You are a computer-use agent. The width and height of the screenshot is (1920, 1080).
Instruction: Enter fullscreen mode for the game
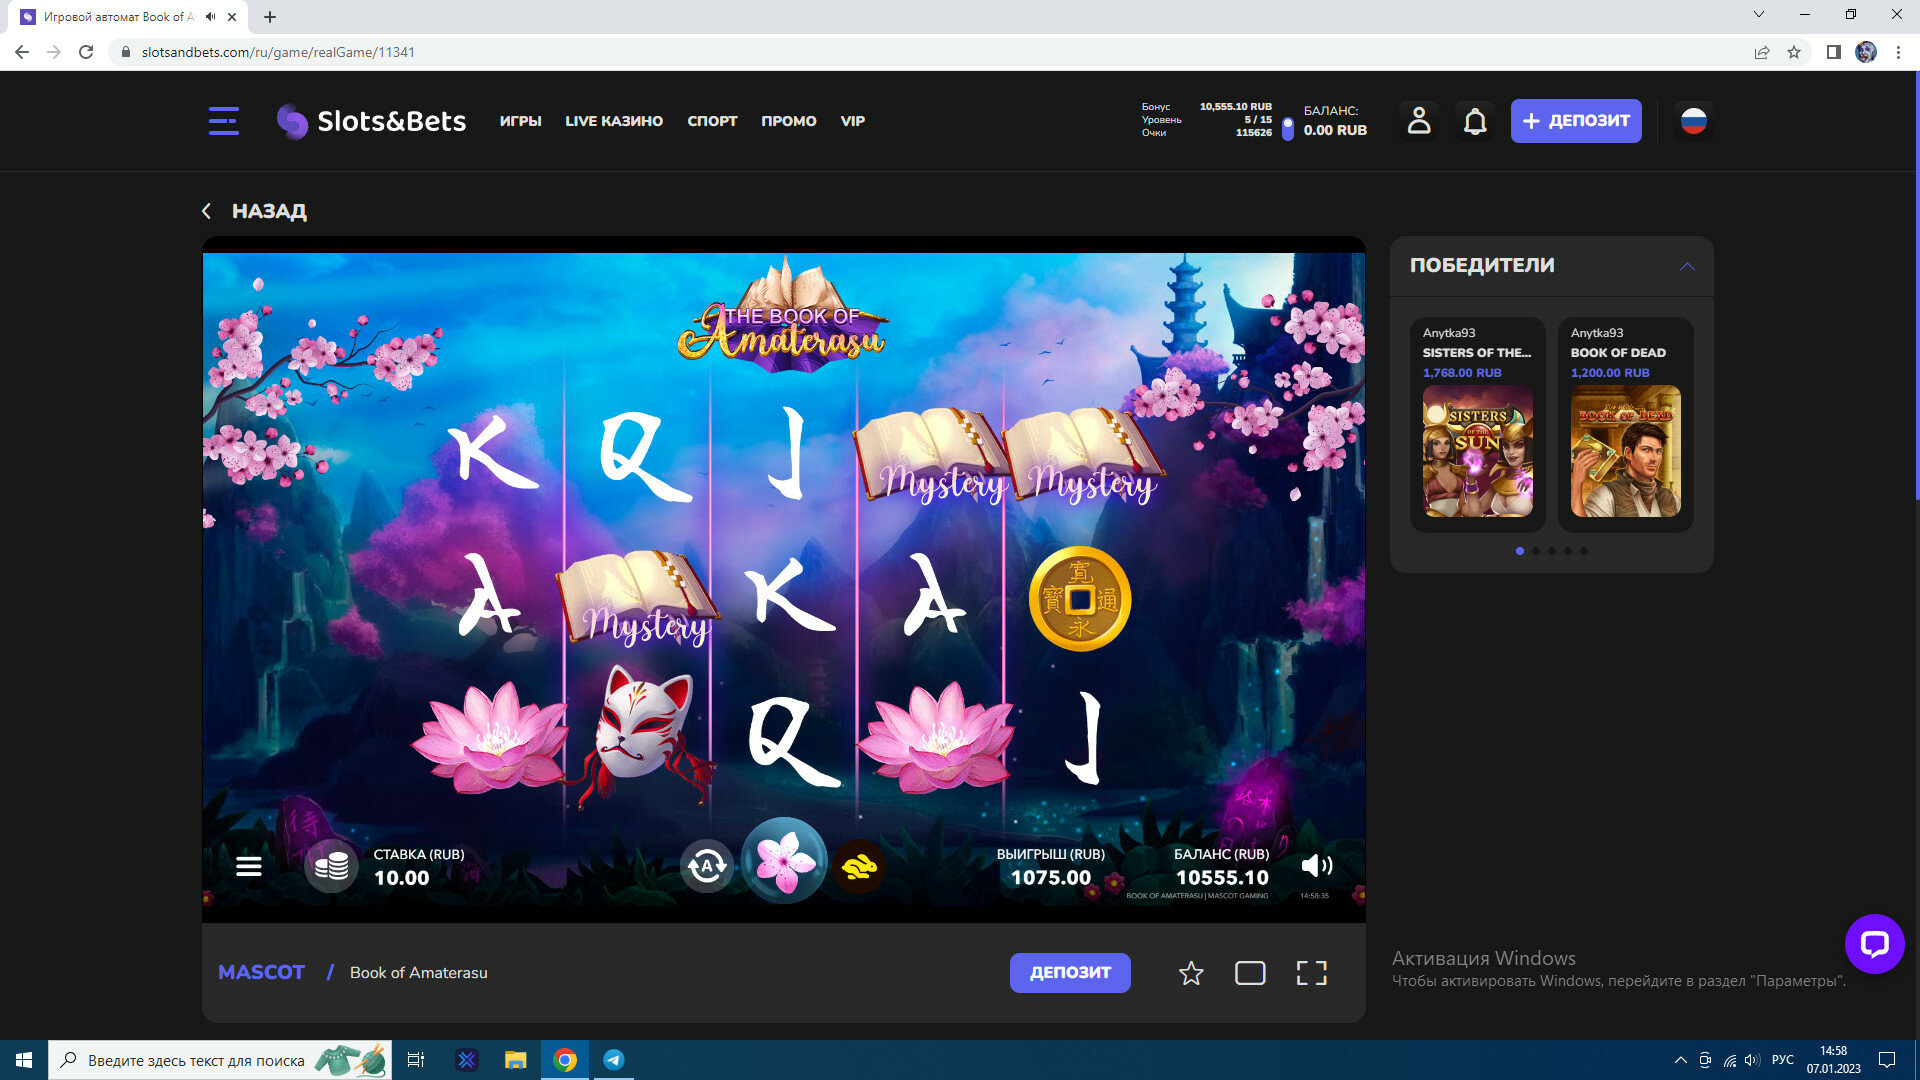(x=1311, y=973)
